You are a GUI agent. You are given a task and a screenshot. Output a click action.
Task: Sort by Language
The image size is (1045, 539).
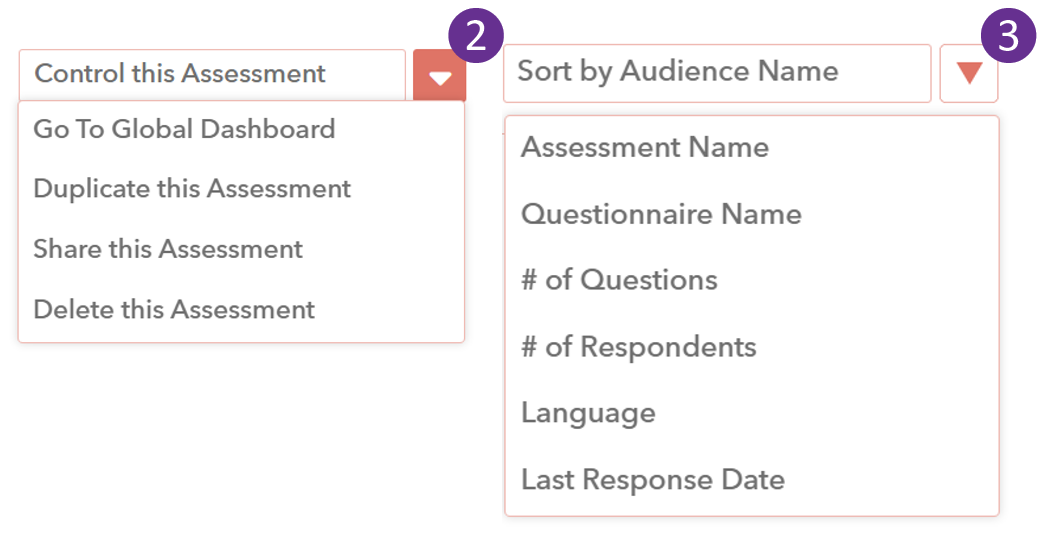tap(588, 413)
